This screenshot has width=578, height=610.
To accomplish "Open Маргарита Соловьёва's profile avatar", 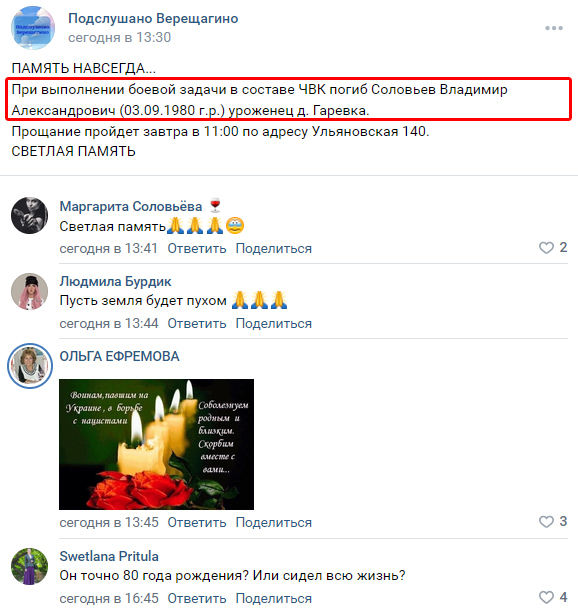I will point(30,215).
